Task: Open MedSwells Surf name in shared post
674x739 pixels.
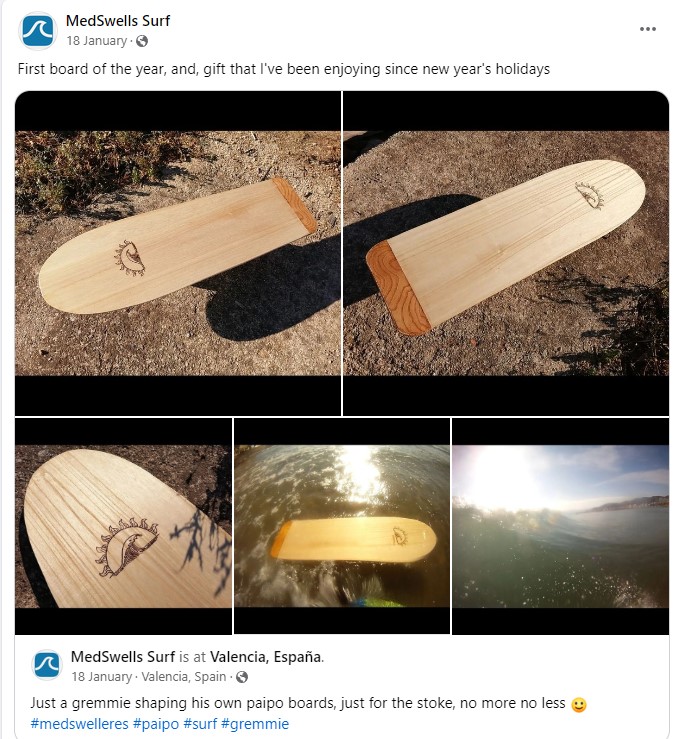Action: pyautogui.click(x=123, y=657)
